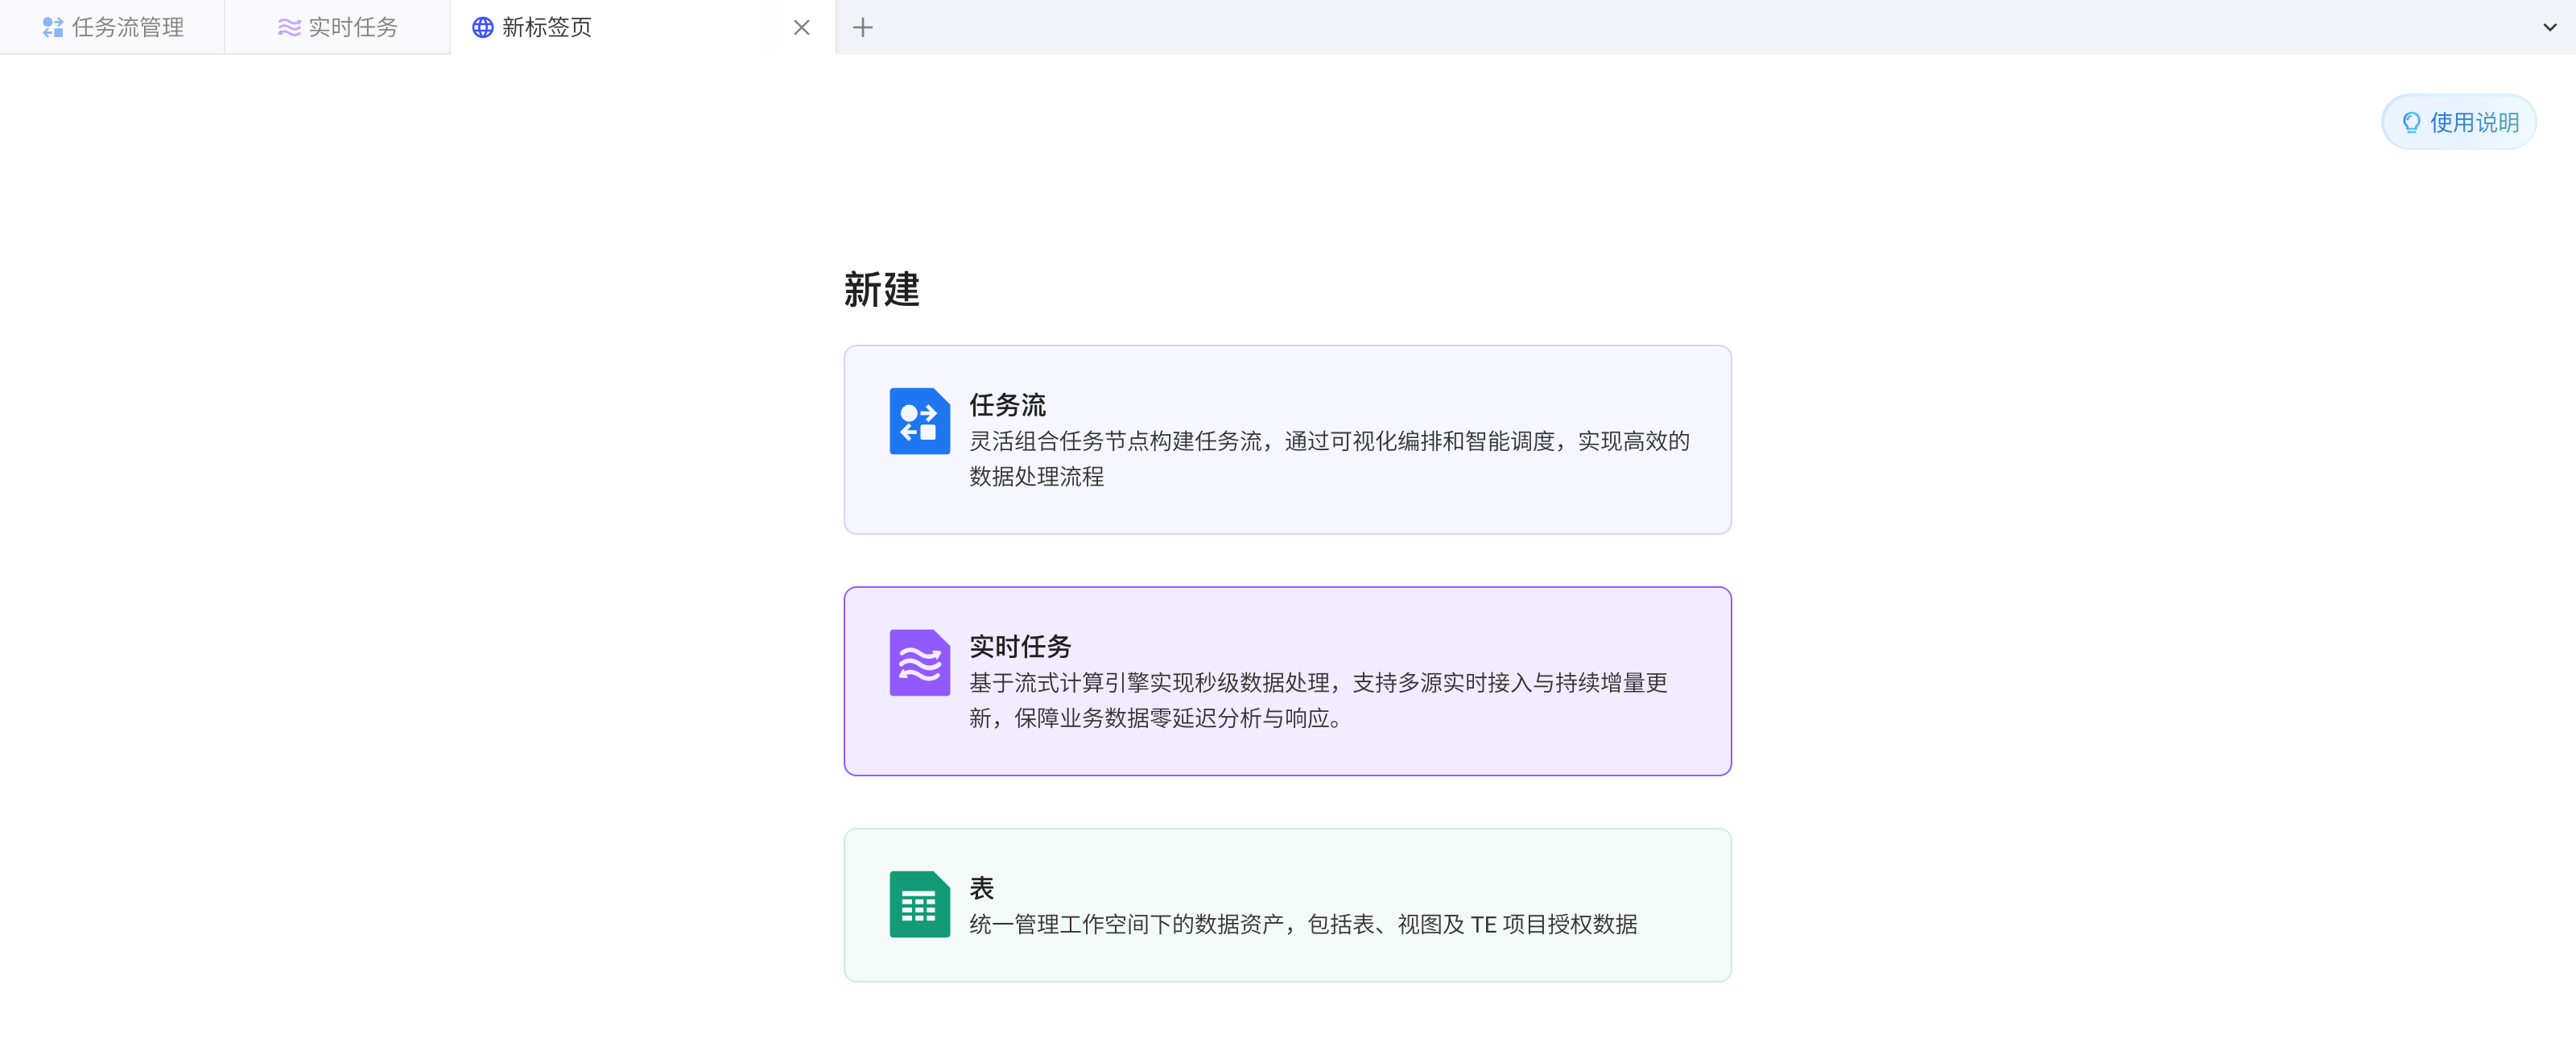Expand the tab list chevron at top right
Image resolution: width=2576 pixels, height=1063 pixels.
tap(2549, 27)
